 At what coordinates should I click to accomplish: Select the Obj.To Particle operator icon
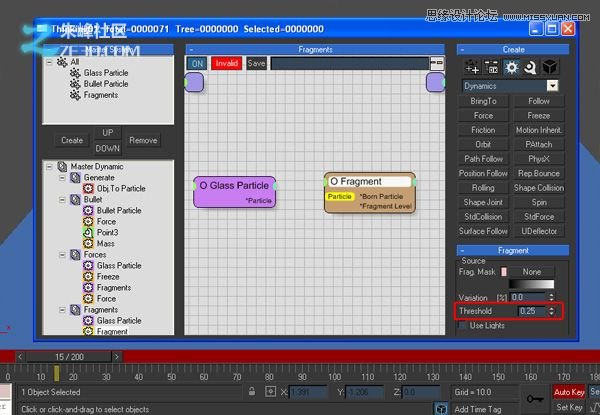click(88, 188)
